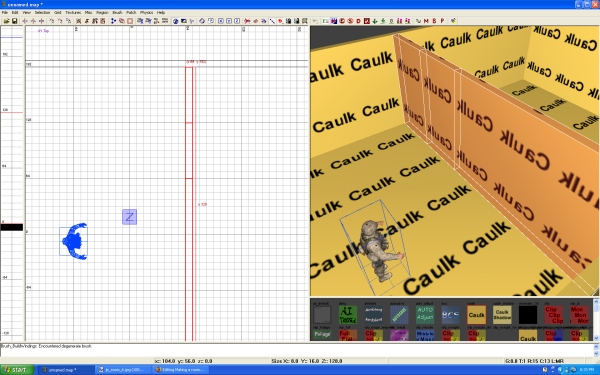
Task: Click the red letter D toolbar icon
Action: click(359, 21)
